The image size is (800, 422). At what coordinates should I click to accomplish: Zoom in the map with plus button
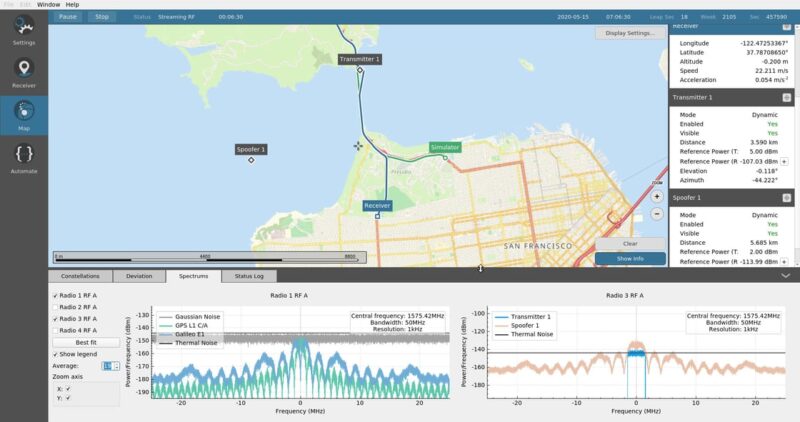tap(657, 196)
